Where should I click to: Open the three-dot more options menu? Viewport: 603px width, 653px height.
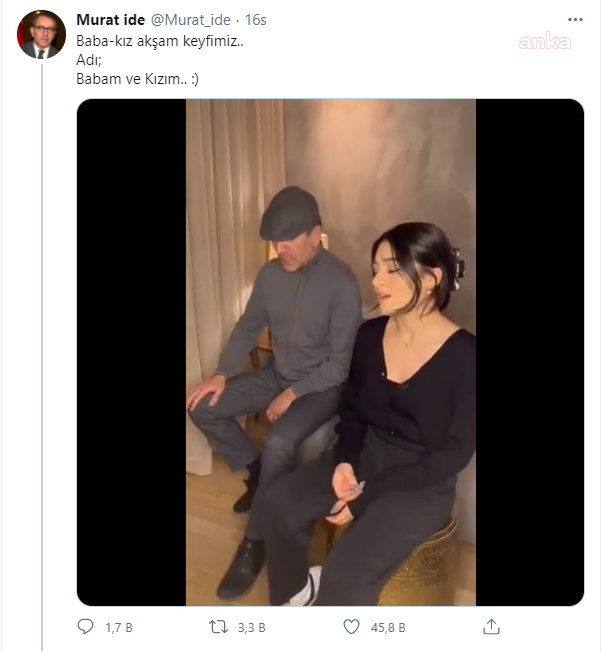[575, 19]
